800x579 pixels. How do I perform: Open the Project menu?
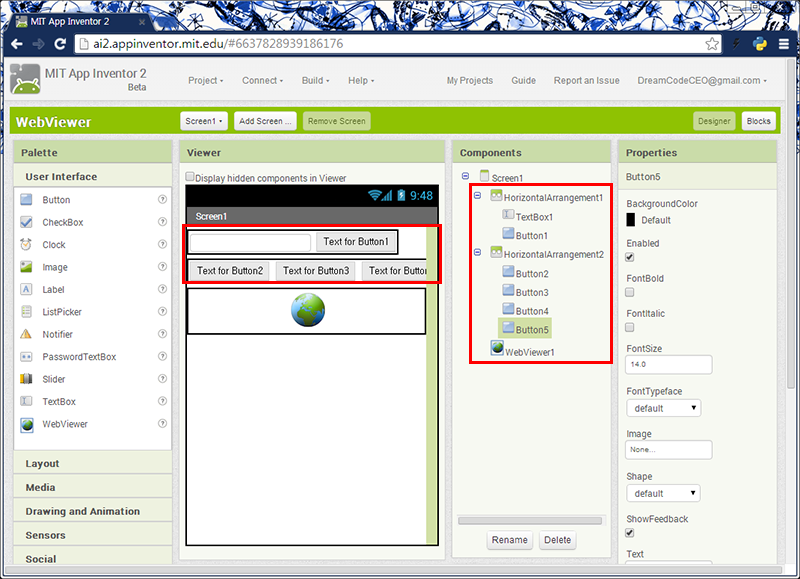click(x=206, y=81)
